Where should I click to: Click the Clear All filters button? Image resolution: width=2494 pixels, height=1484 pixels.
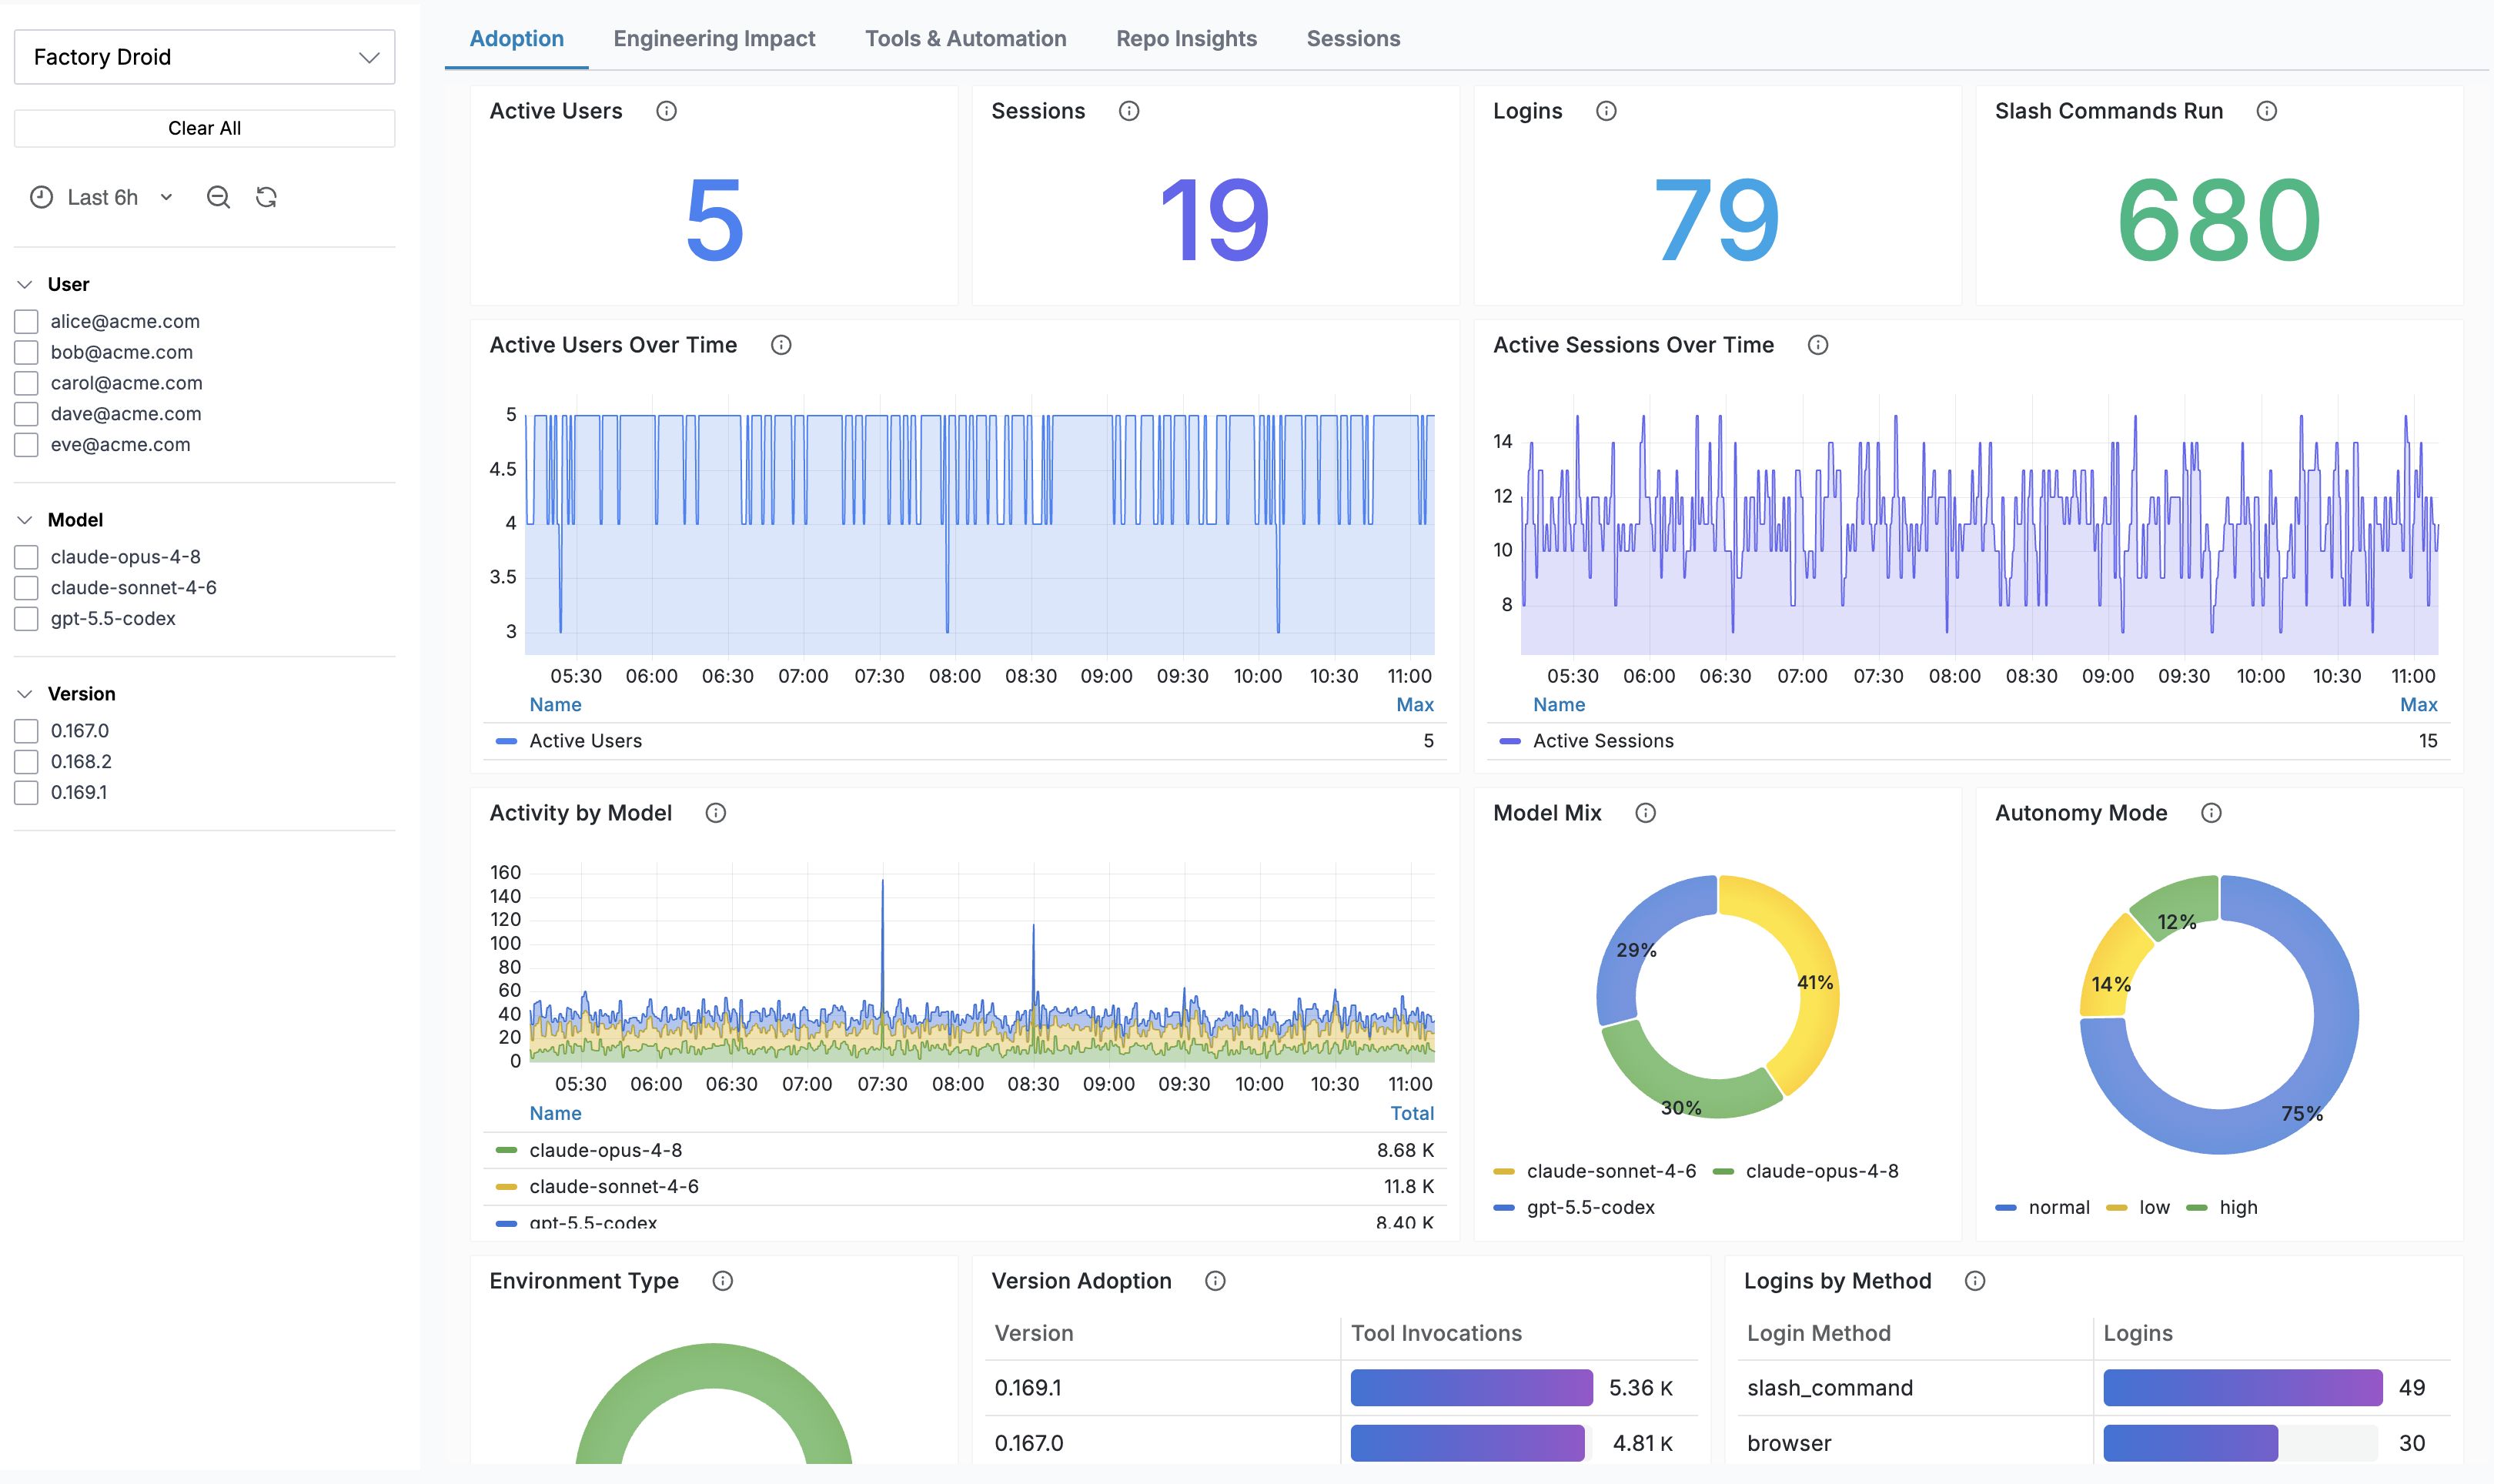[204, 128]
